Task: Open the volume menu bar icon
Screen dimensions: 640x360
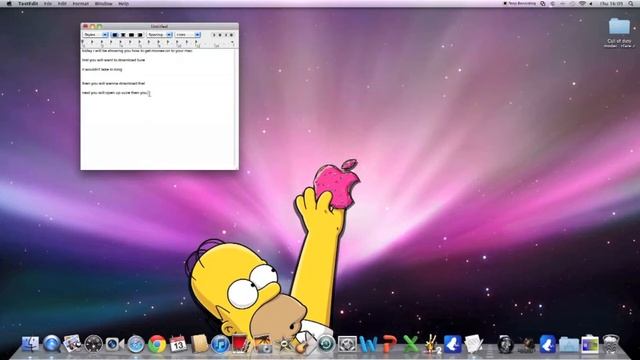Action: click(x=591, y=4)
